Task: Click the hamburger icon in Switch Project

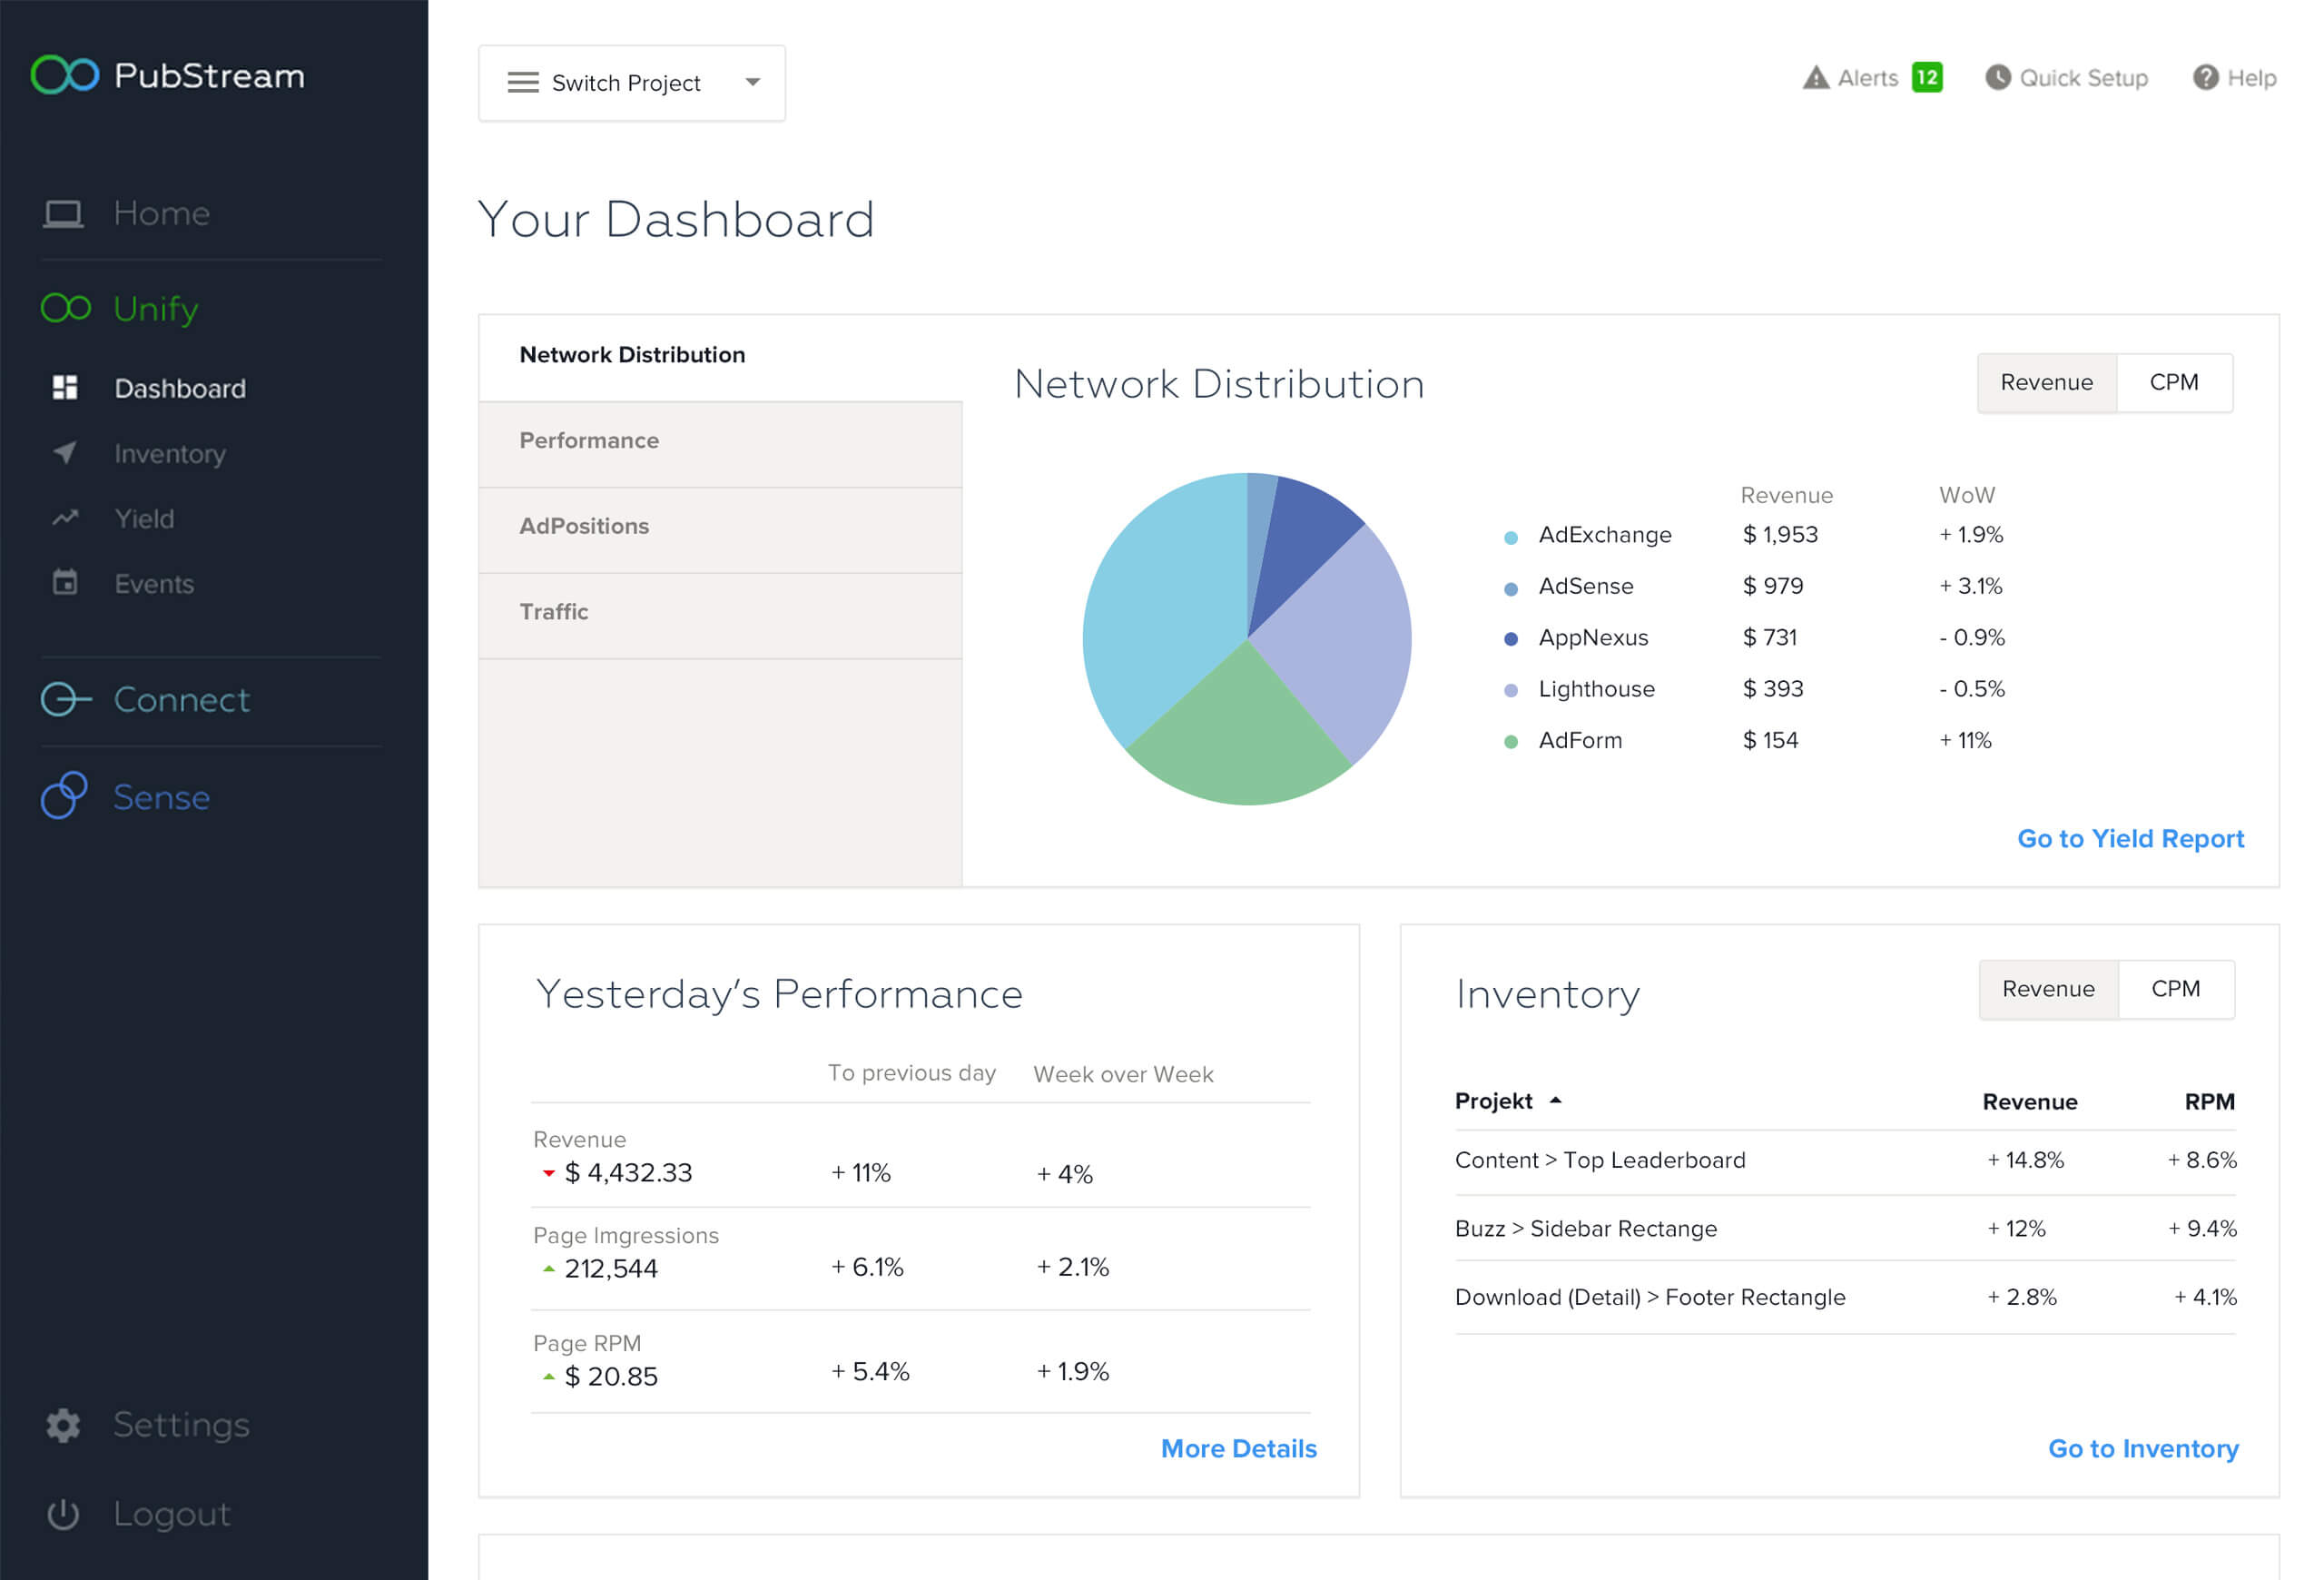Action: pos(523,83)
